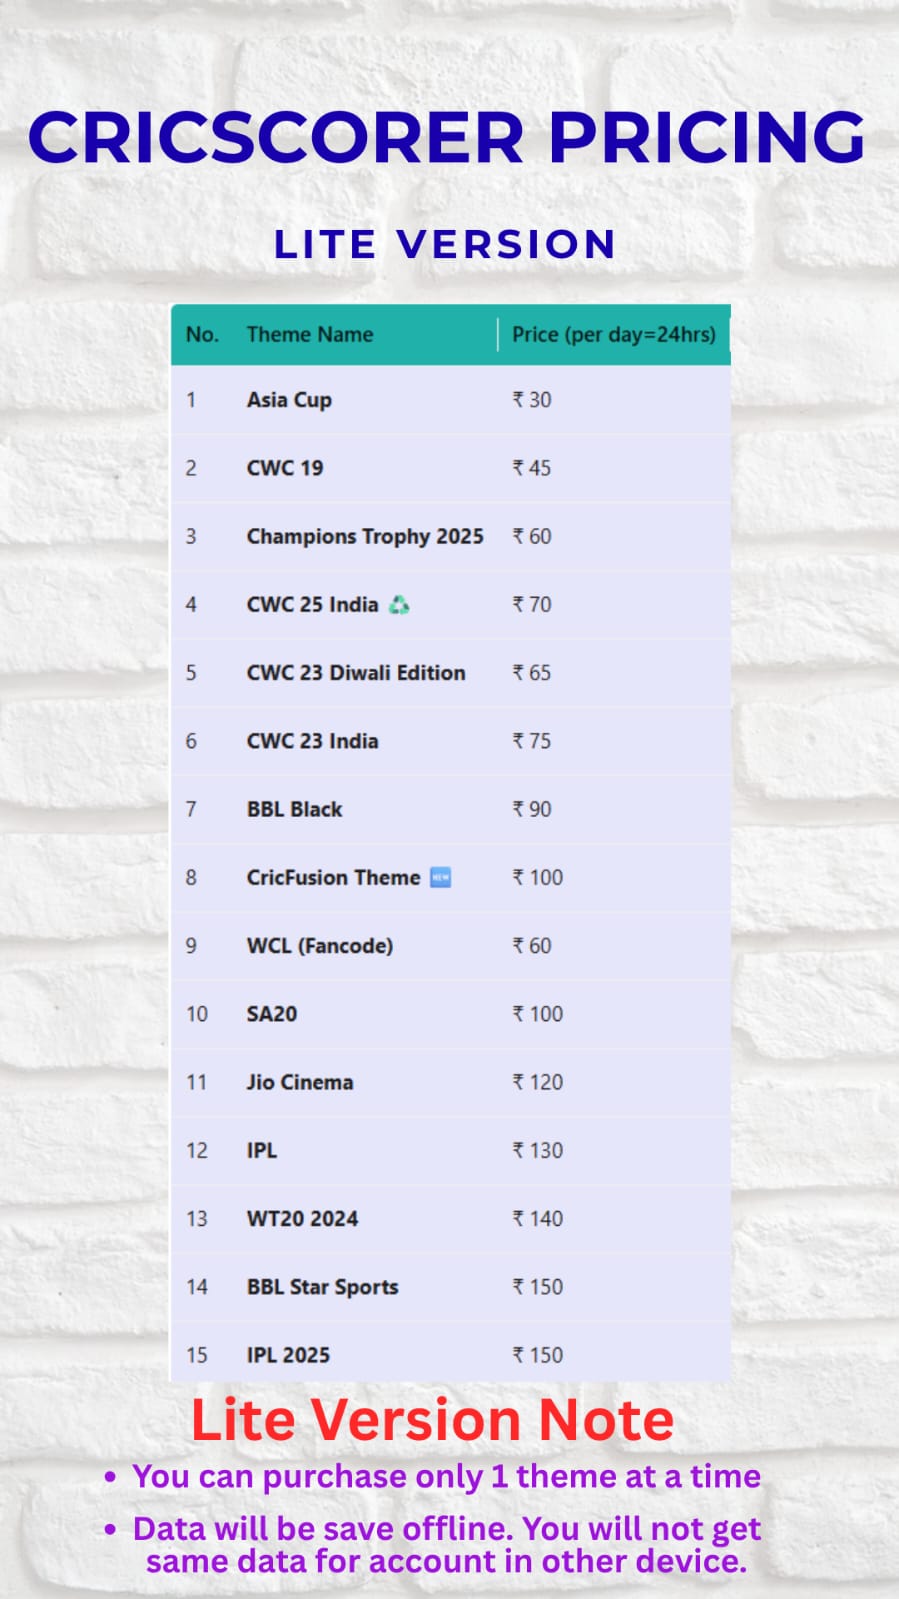The height and width of the screenshot is (1599, 899).
Task: Select the CWC 23 India theme name
Action: point(312,741)
